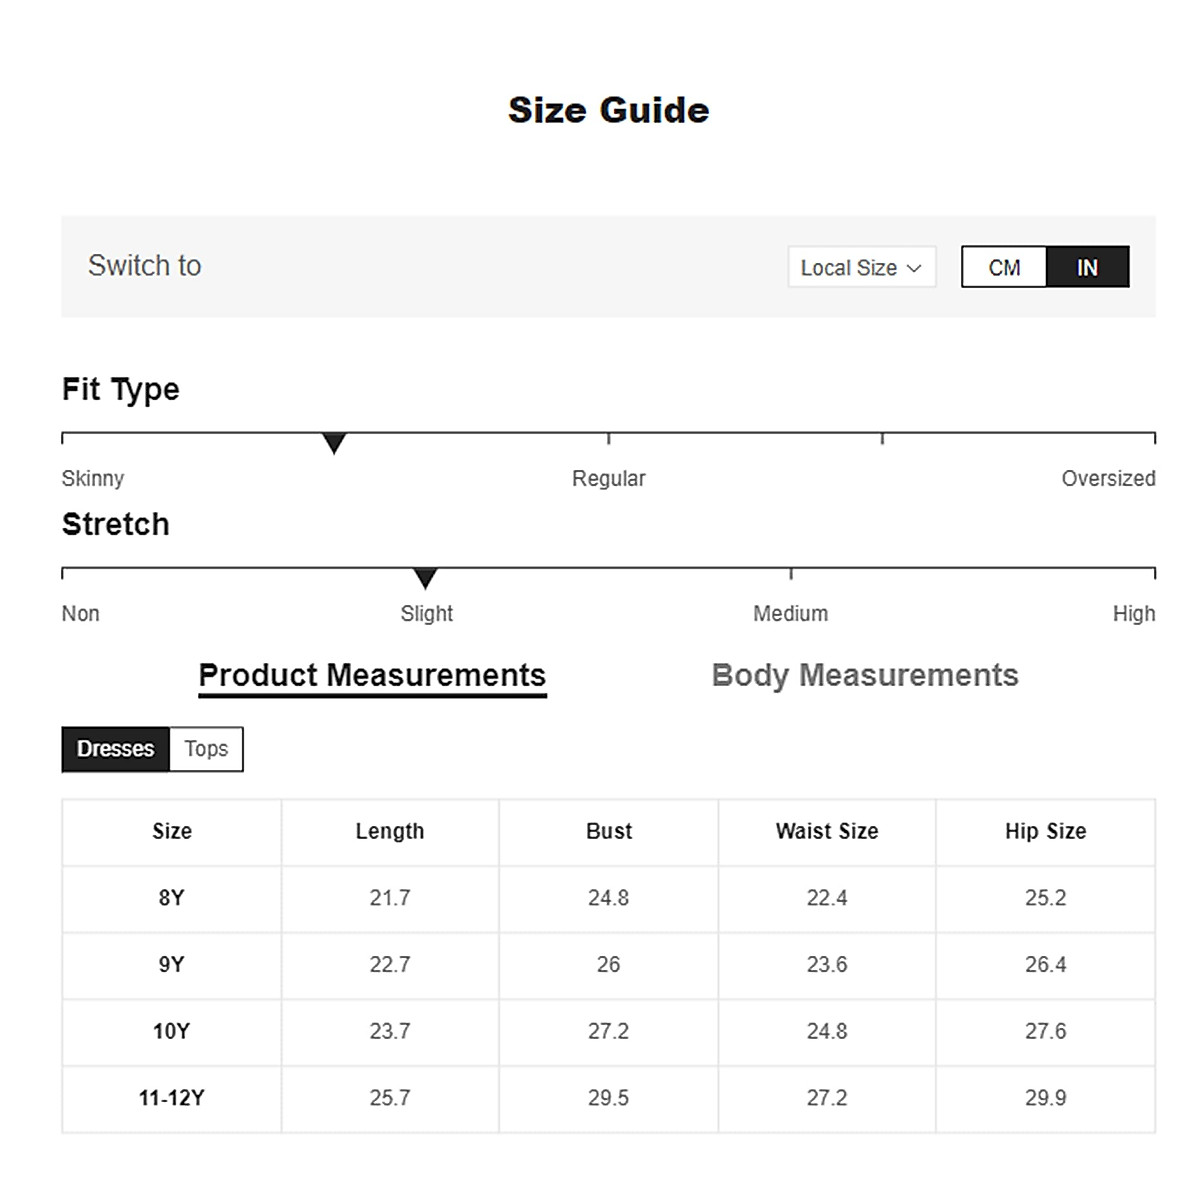This screenshot has height=1200, width=1200.
Task: Click the Waist Size column header
Action: point(827,831)
